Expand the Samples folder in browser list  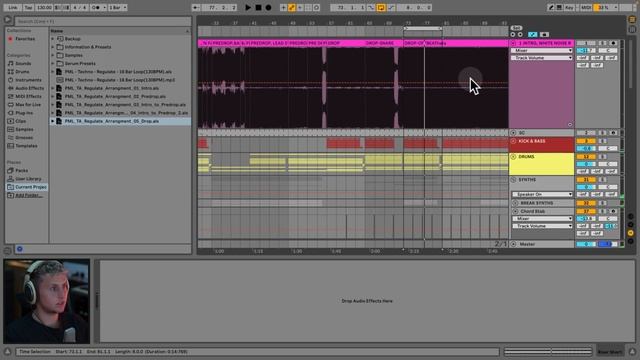click(x=53, y=55)
